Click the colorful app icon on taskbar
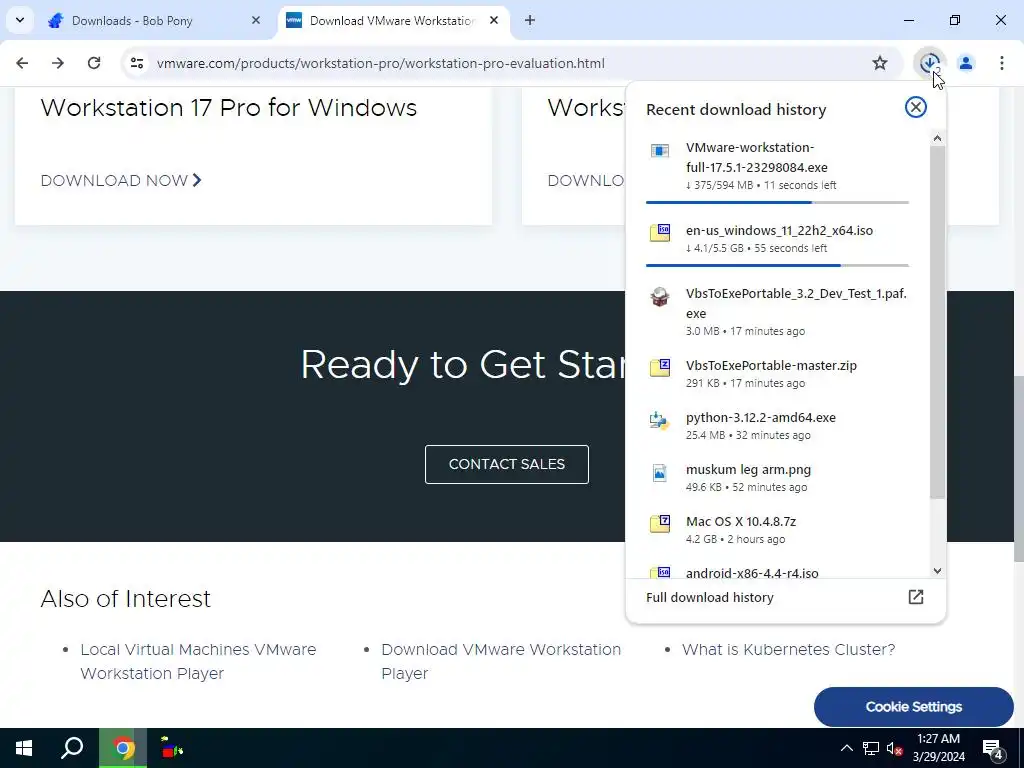 172,748
